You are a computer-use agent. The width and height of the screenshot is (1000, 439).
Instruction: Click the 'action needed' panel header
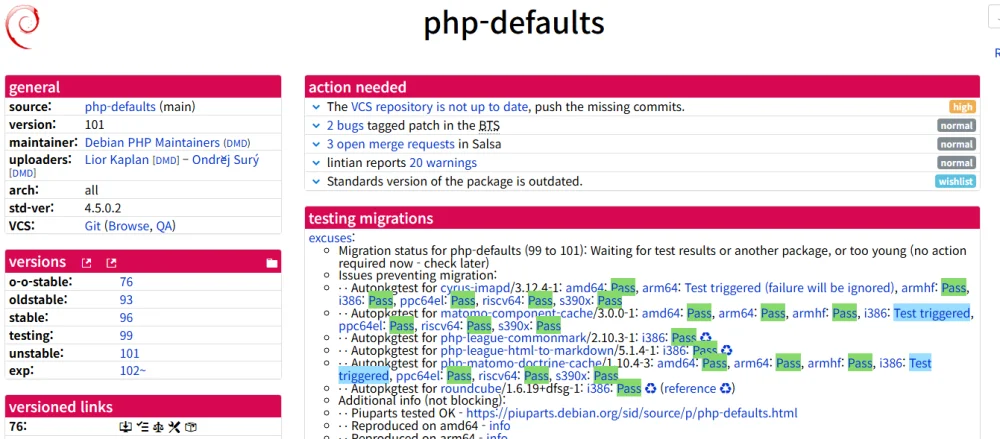pyautogui.click(x=642, y=87)
